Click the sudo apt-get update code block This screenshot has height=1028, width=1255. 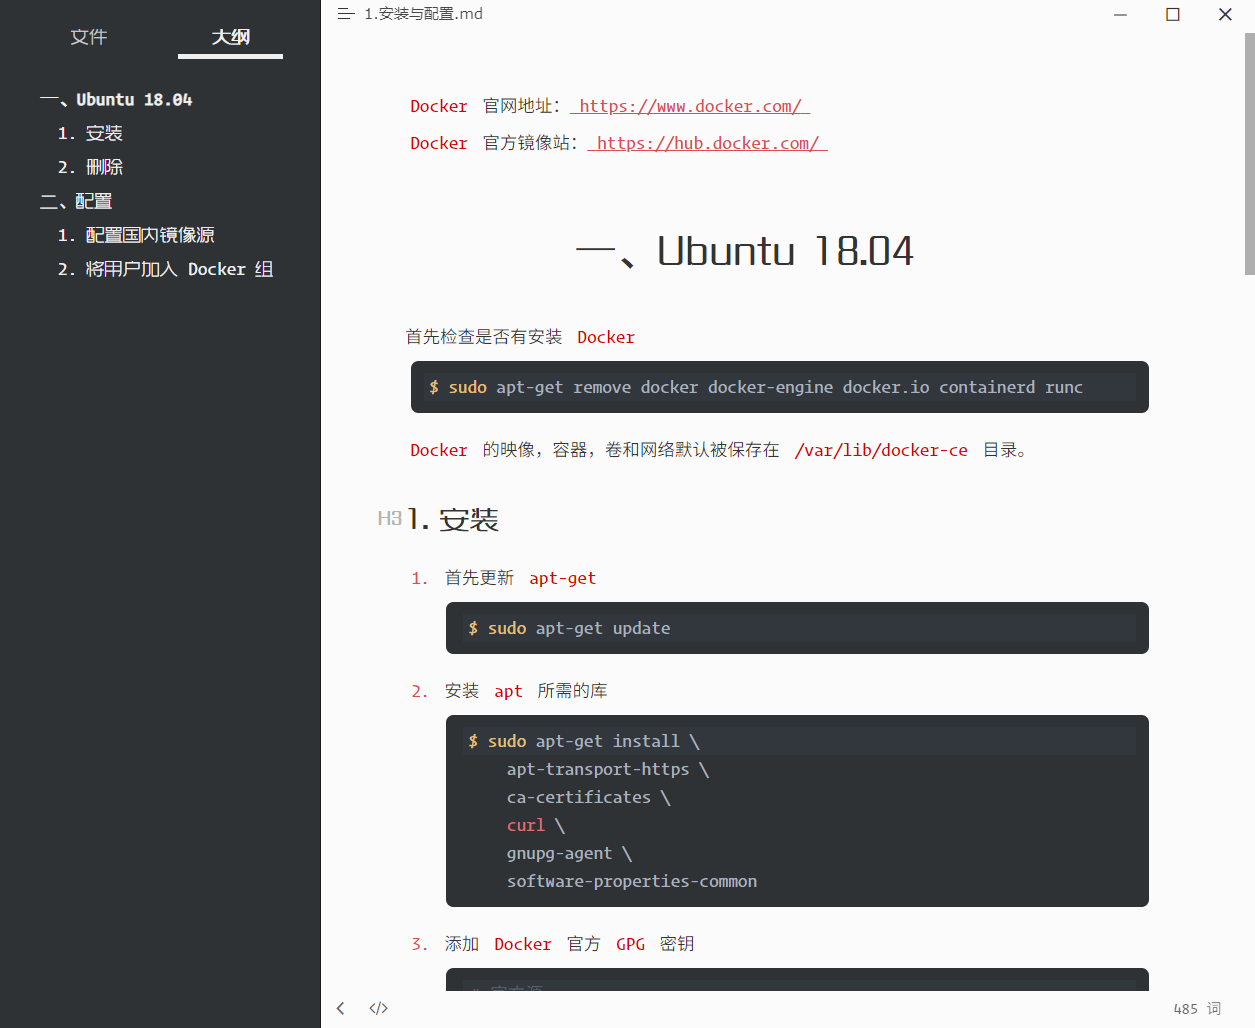pyautogui.click(x=797, y=628)
